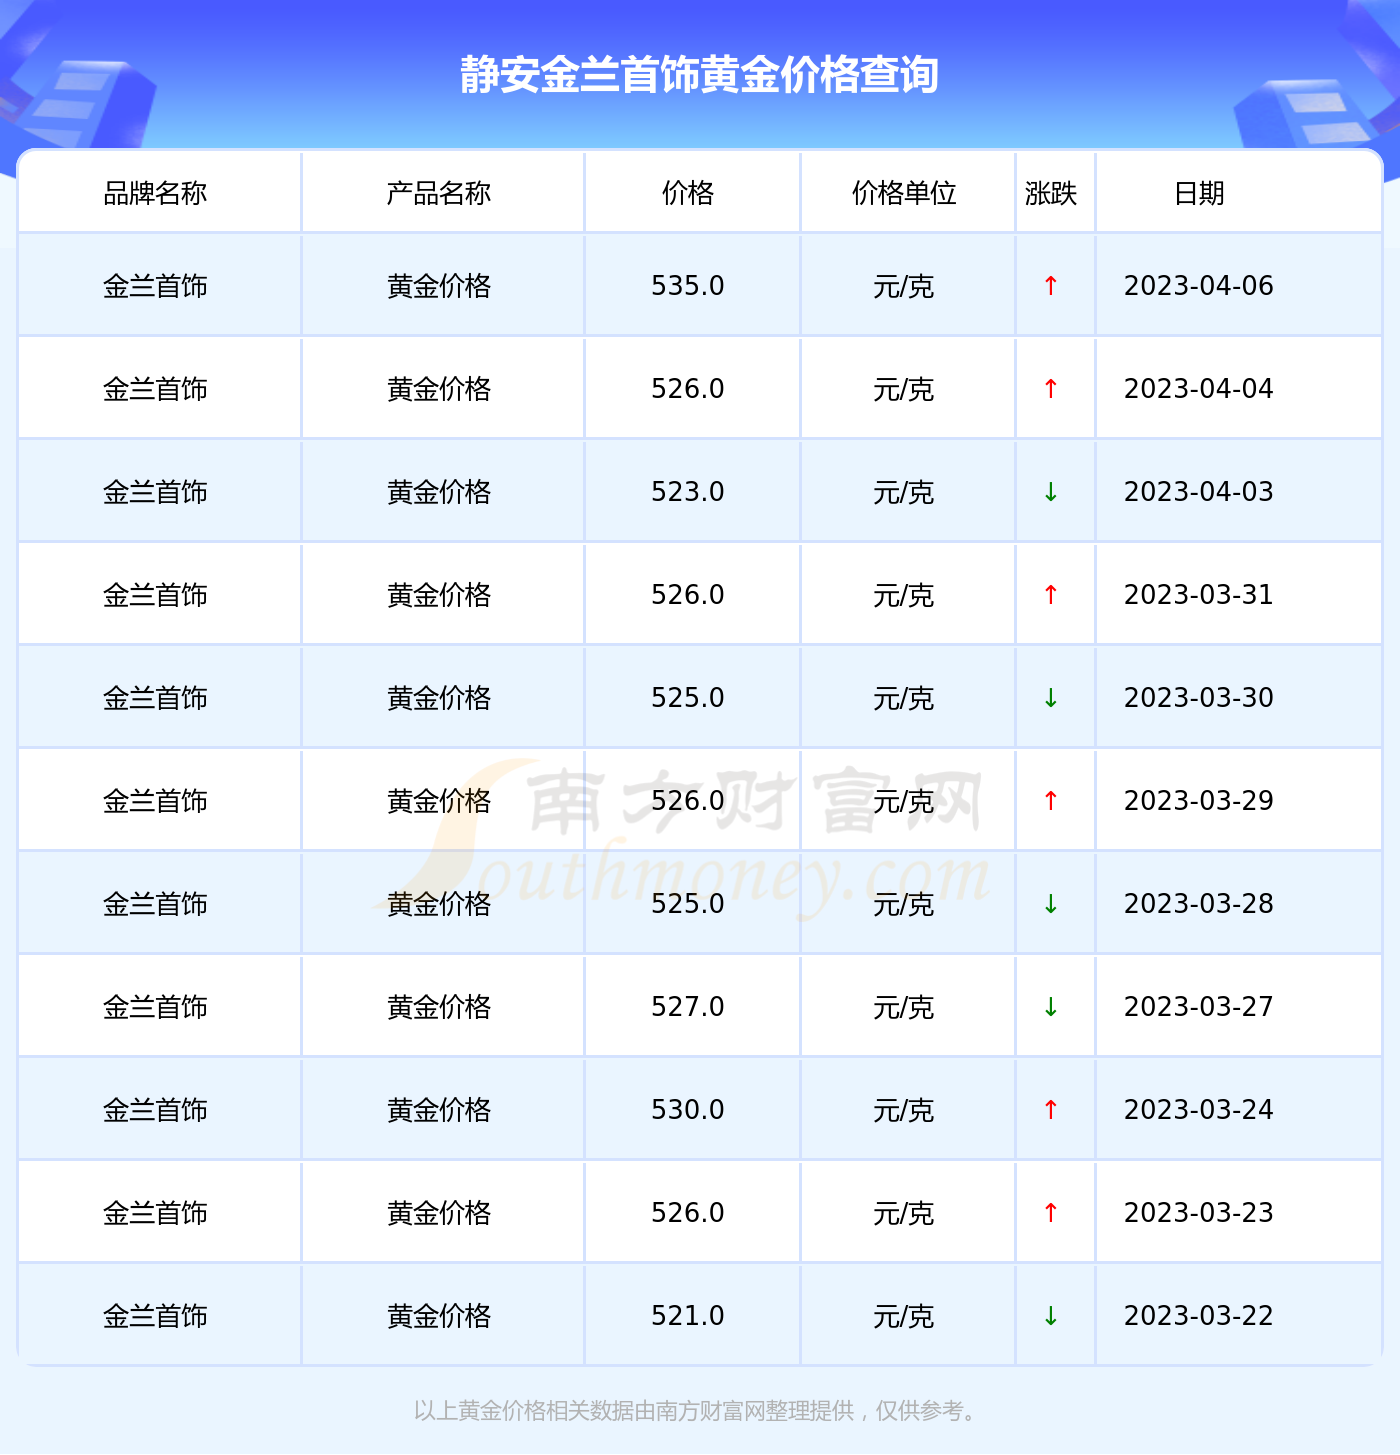1400x1455 pixels.
Task: Click the date 2023-04-03
Action: 1199,492
